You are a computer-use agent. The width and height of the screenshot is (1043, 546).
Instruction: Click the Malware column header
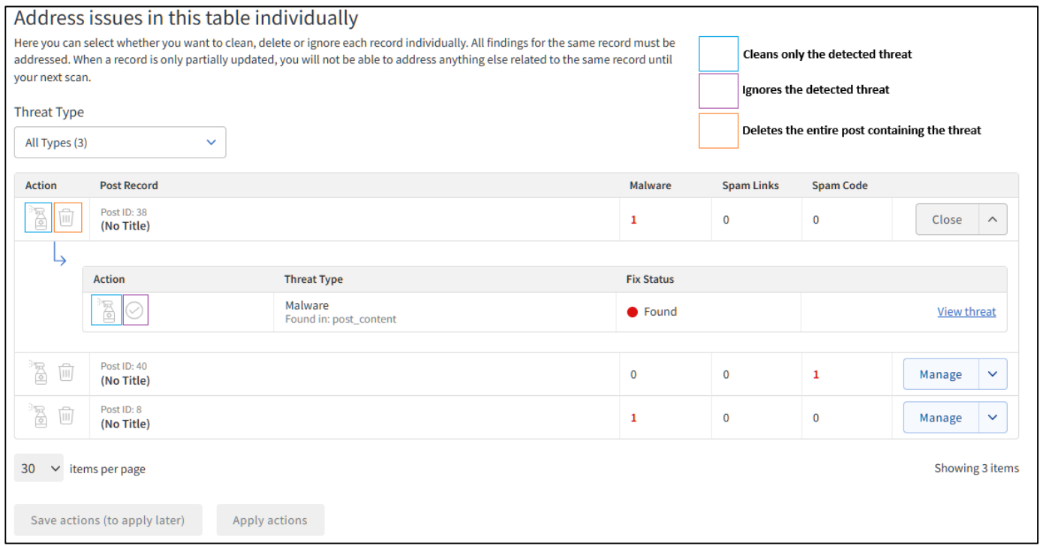(650, 186)
